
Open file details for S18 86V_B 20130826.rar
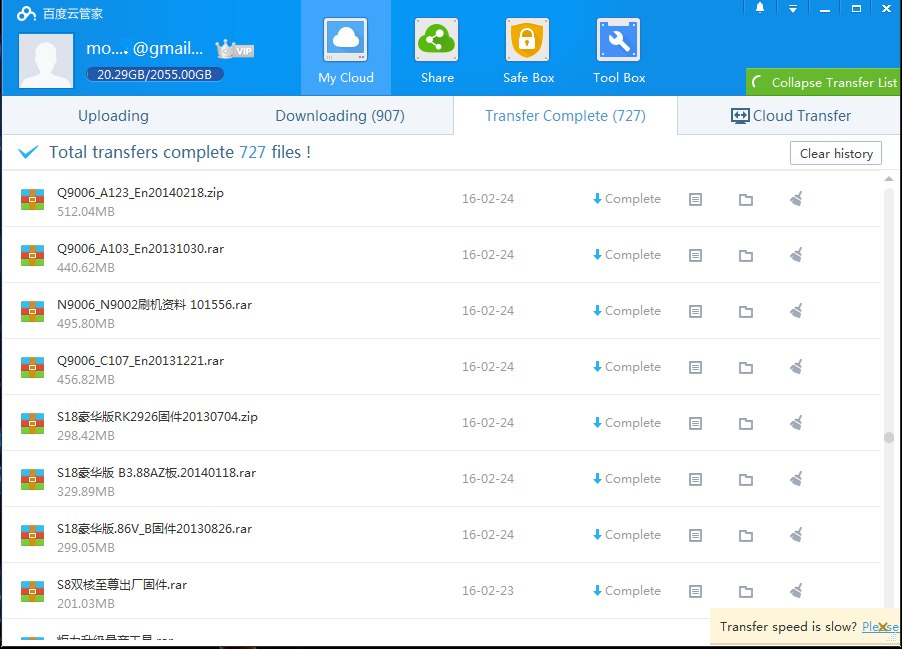(695, 536)
